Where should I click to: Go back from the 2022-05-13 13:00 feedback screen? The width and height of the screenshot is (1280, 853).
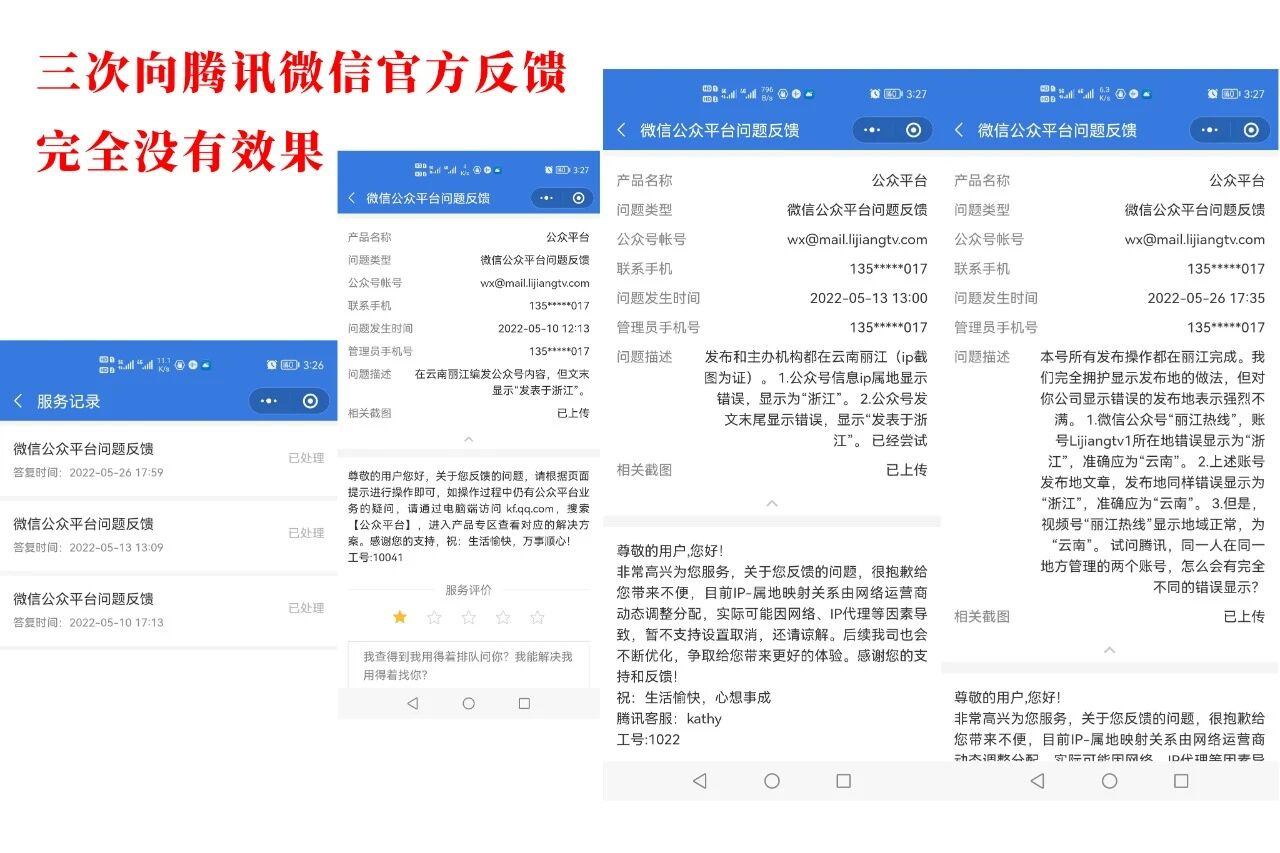[621, 130]
